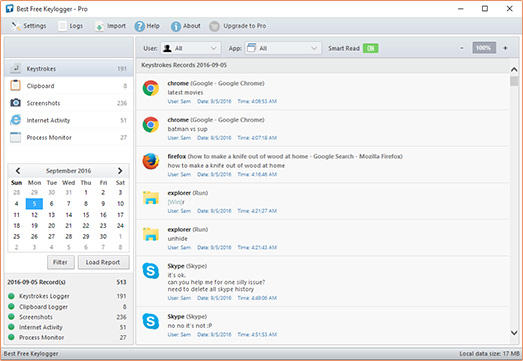Select September 17 in calendar
This screenshot has height=361, width=523.
pyautogui.click(x=120, y=215)
